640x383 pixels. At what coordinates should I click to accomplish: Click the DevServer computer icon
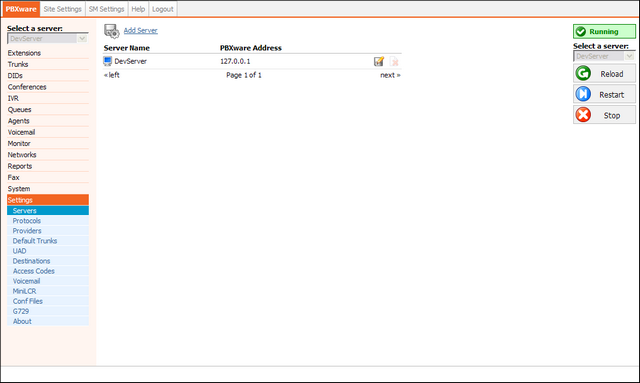point(107,61)
